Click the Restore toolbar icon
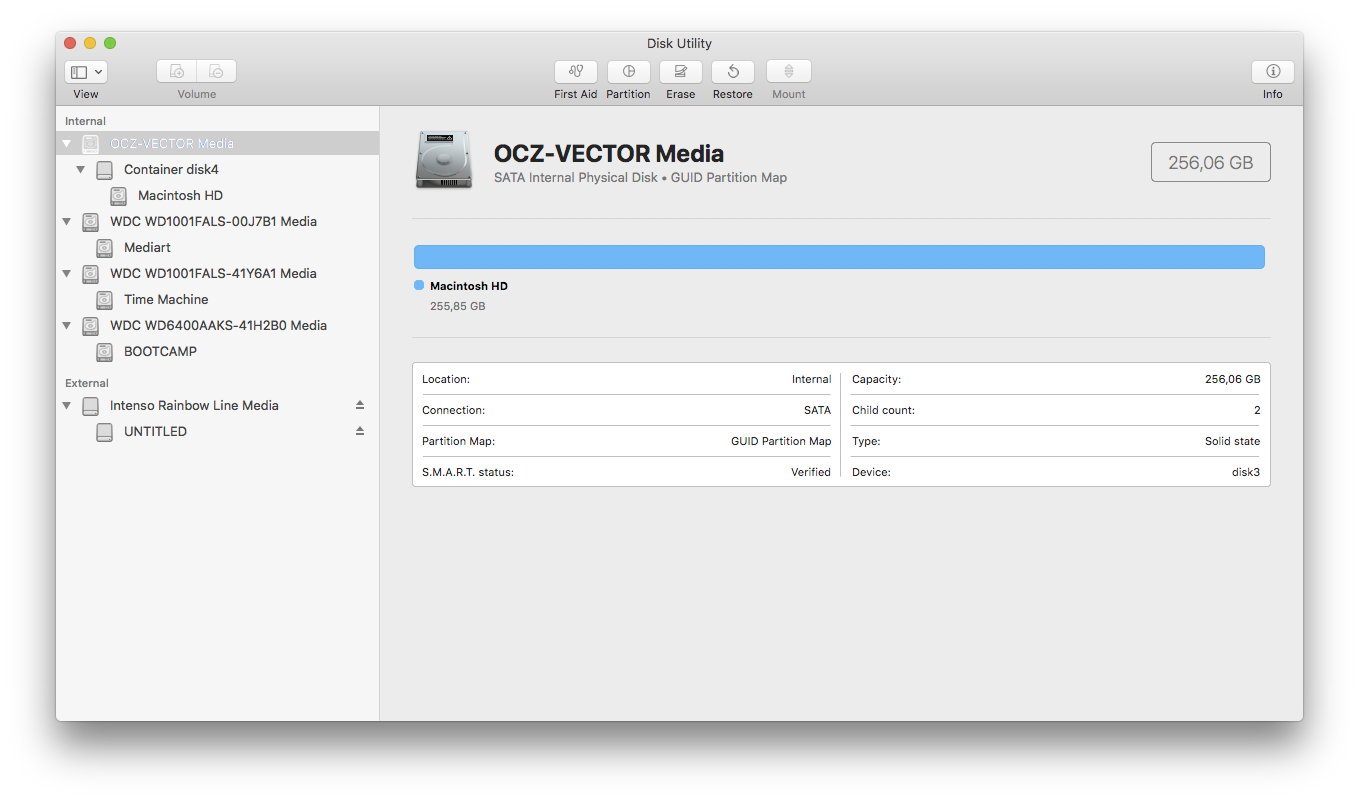 pos(733,72)
